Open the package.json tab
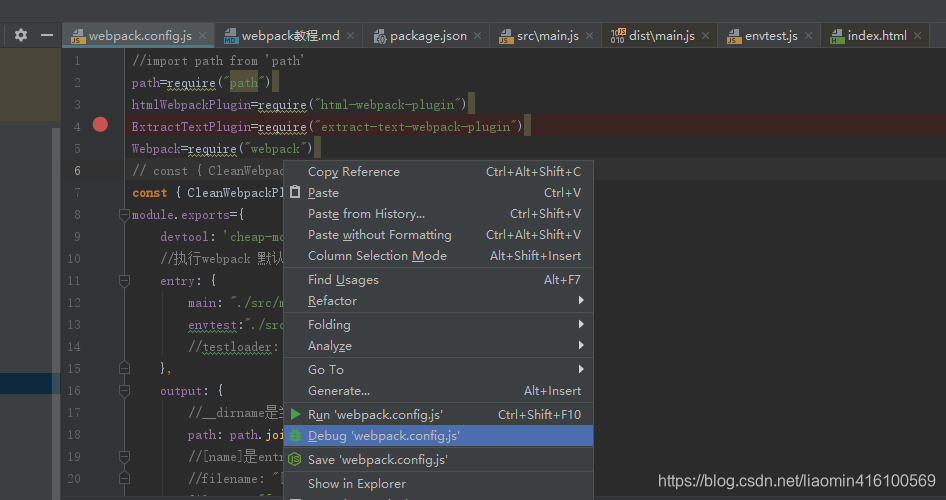 tap(428, 36)
